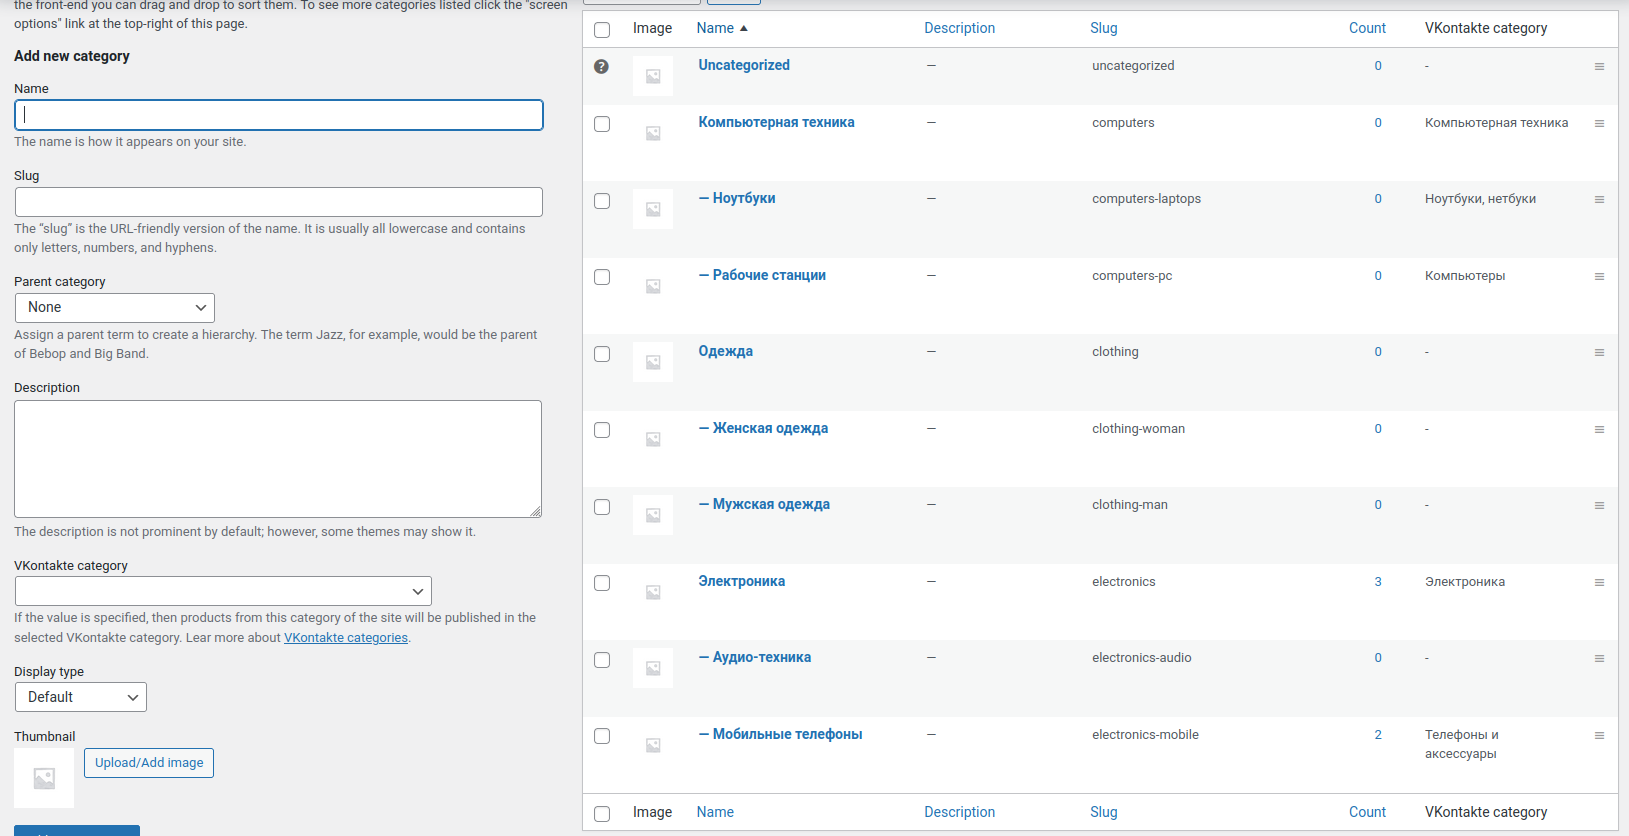Focus the category Name input field
1629x836 pixels.
pos(279,115)
